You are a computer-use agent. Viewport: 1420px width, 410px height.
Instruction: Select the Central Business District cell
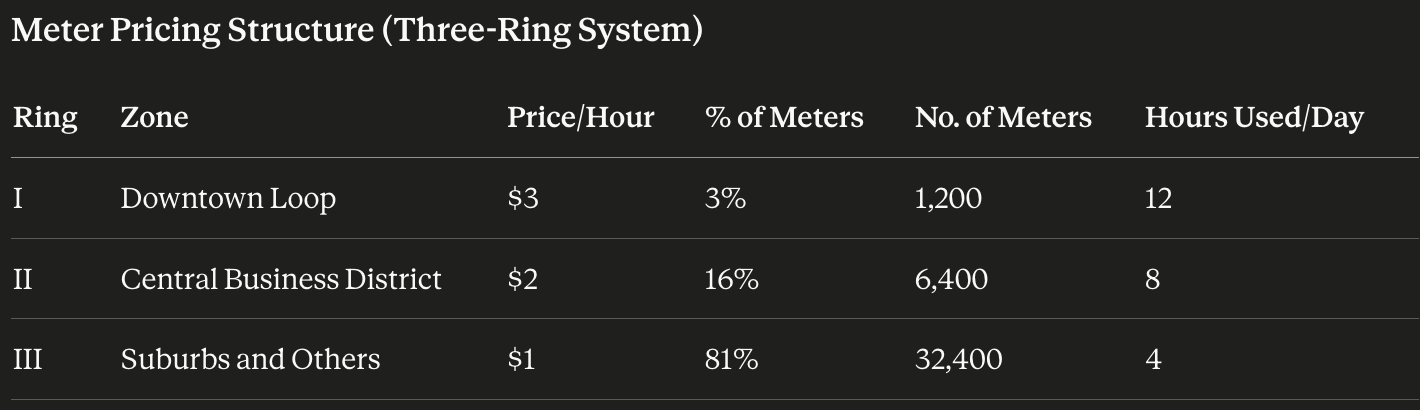[x=281, y=278]
